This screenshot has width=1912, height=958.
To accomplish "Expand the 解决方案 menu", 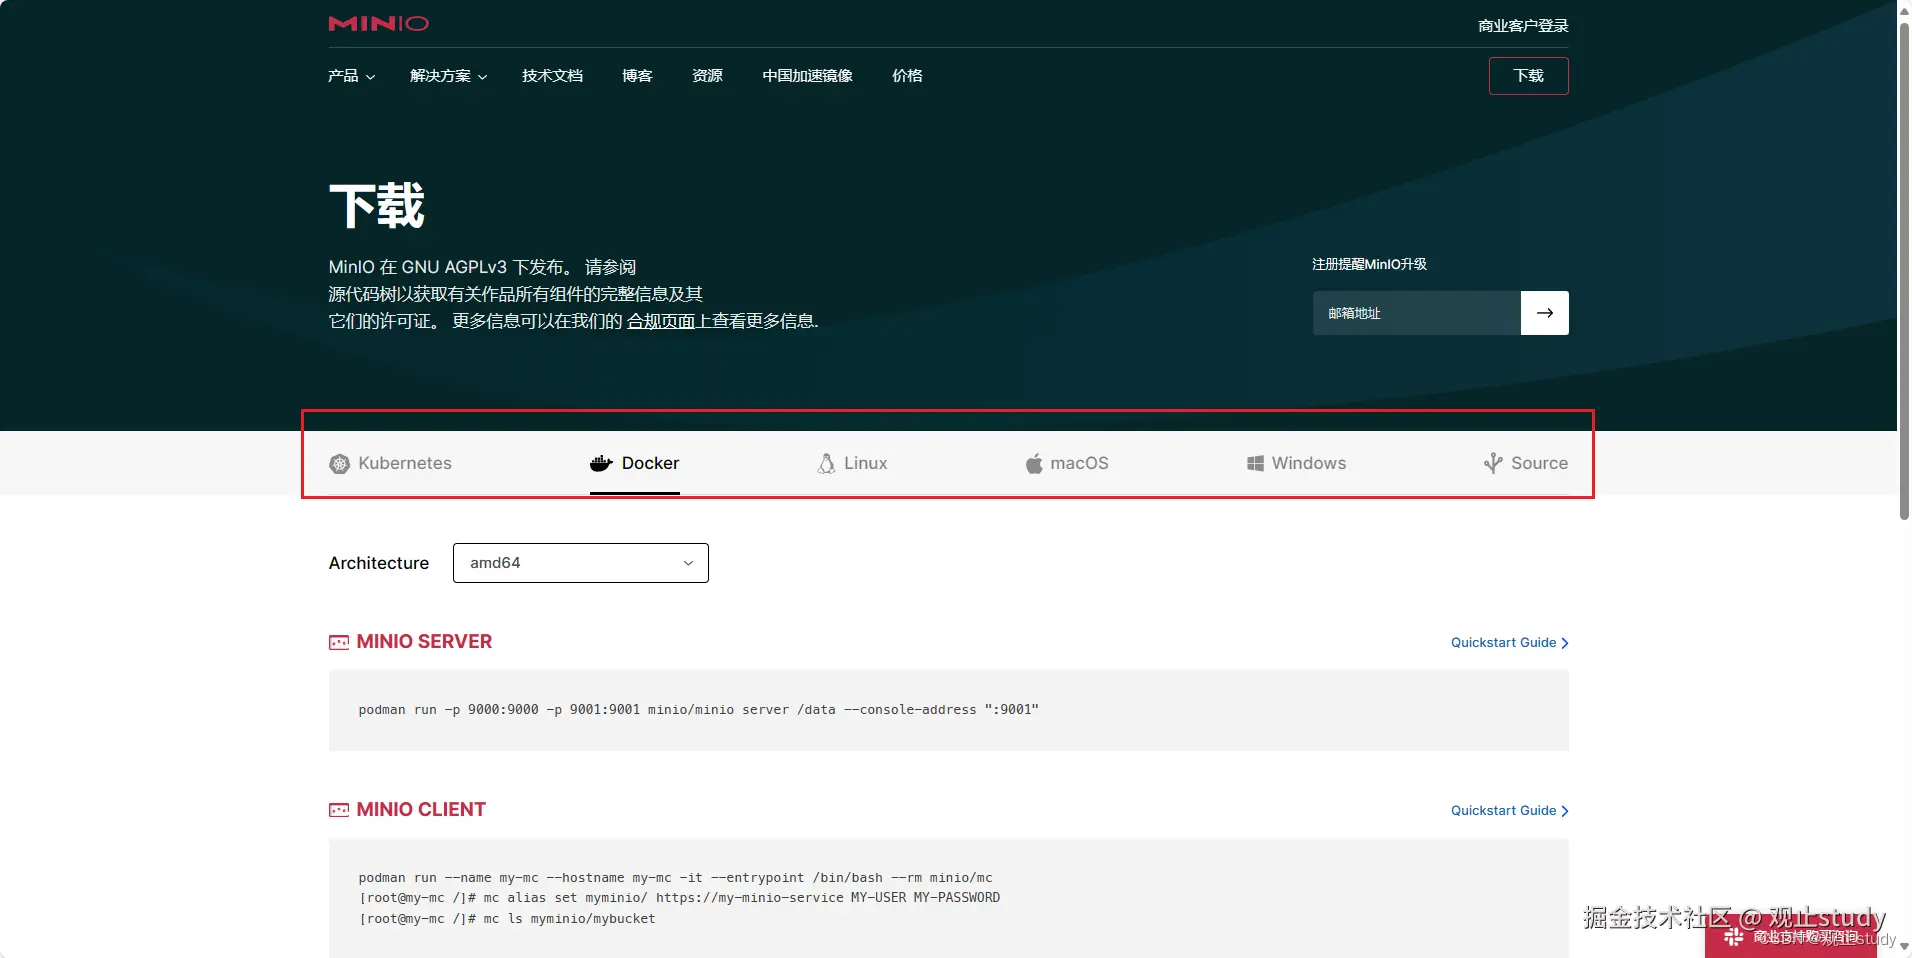I will tap(448, 76).
